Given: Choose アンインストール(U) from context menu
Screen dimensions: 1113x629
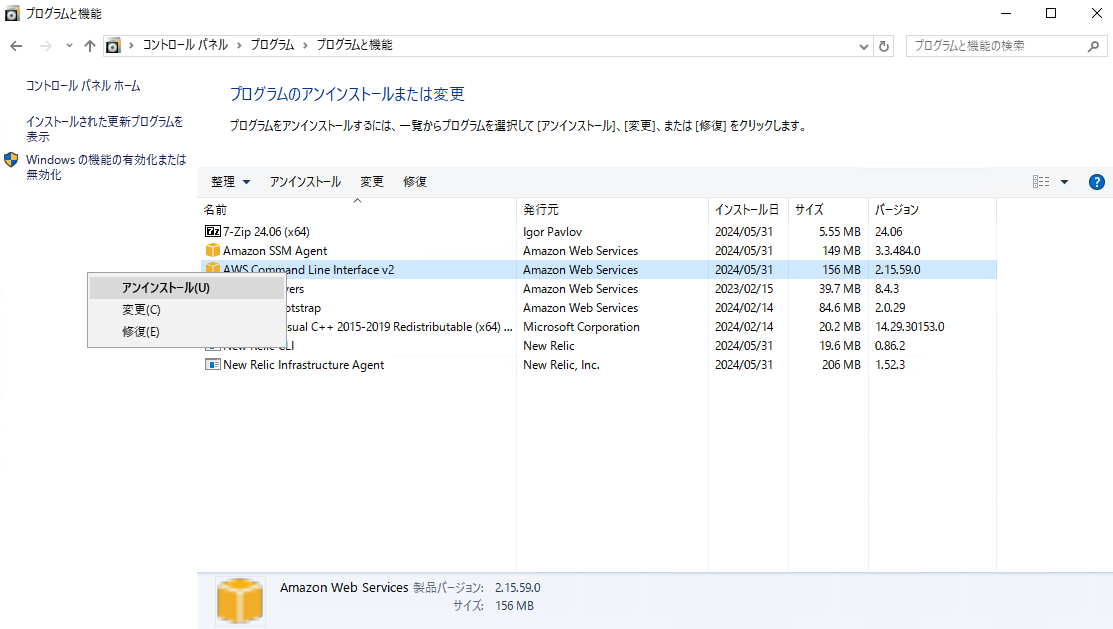Looking at the screenshot, I should (x=187, y=288).
